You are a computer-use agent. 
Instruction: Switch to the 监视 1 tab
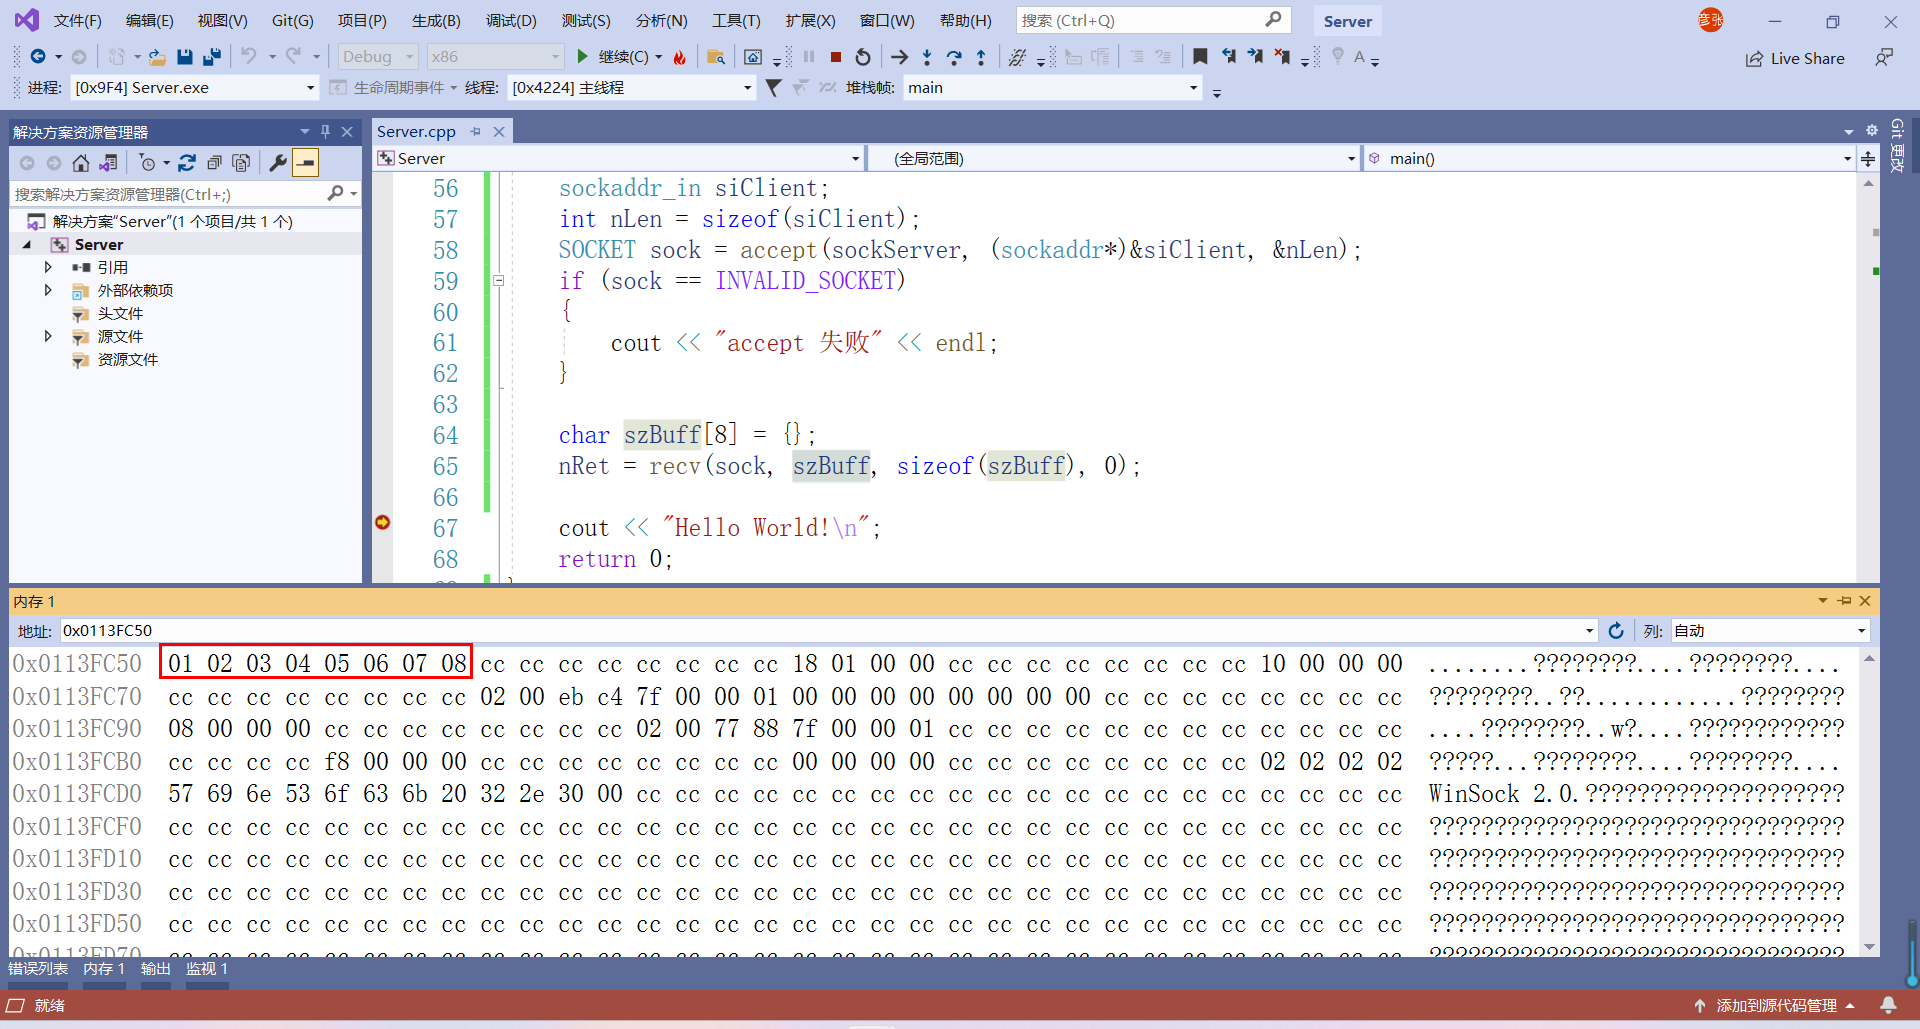click(207, 968)
